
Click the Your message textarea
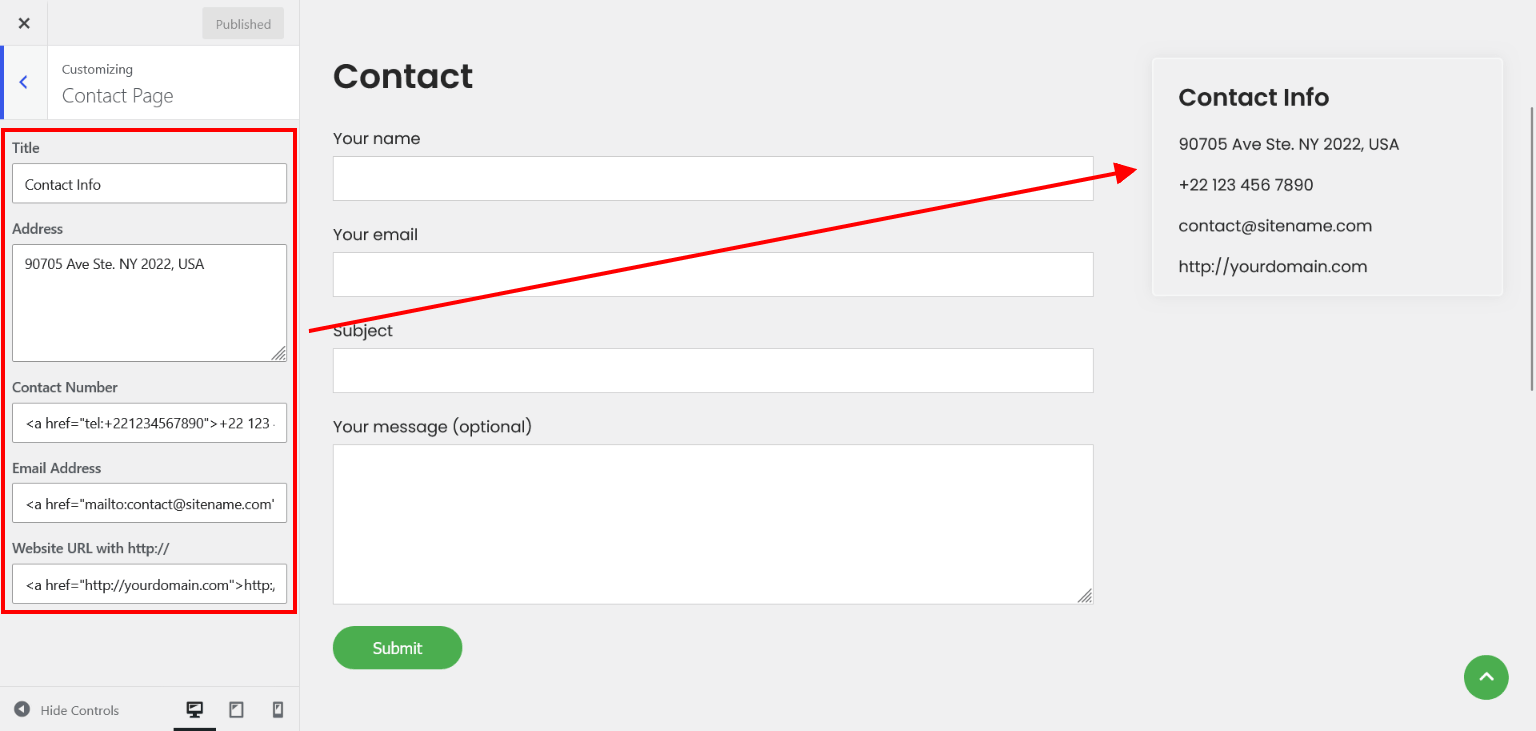pyautogui.click(x=713, y=524)
